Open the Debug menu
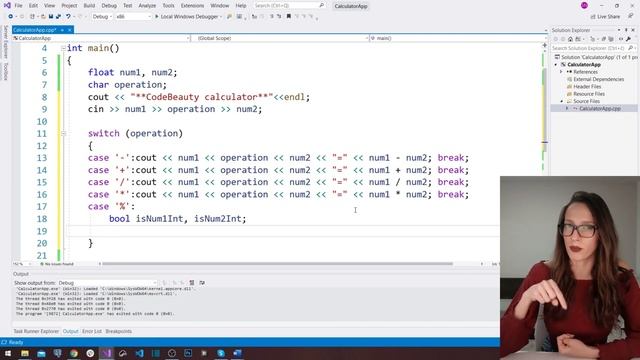 (x=109, y=6)
